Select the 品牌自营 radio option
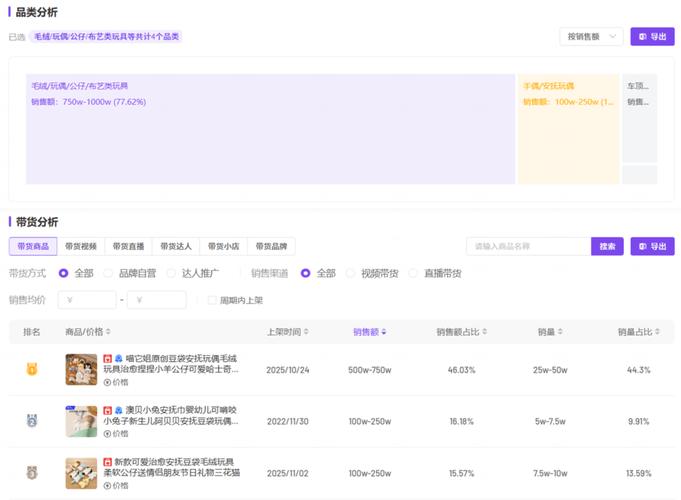 pos(107,273)
